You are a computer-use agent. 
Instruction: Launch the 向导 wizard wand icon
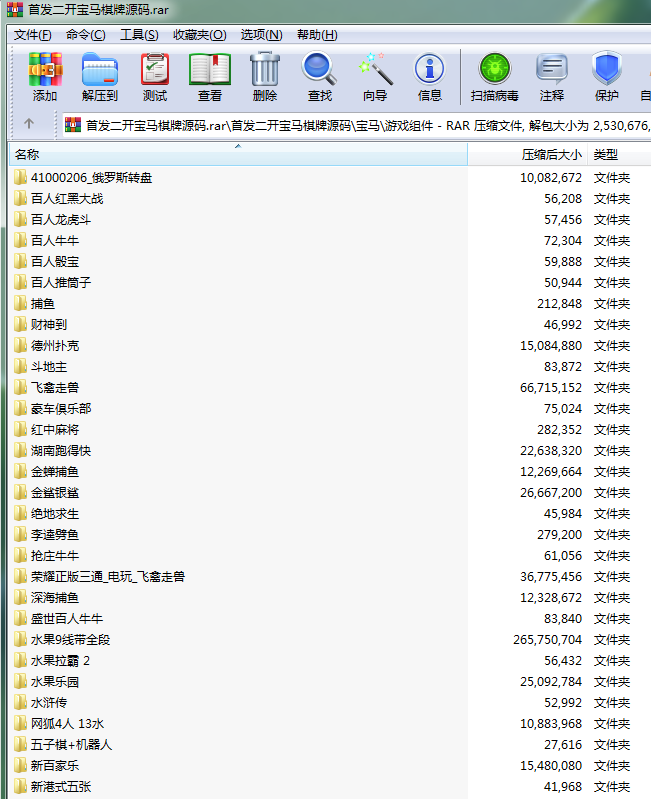[375, 76]
